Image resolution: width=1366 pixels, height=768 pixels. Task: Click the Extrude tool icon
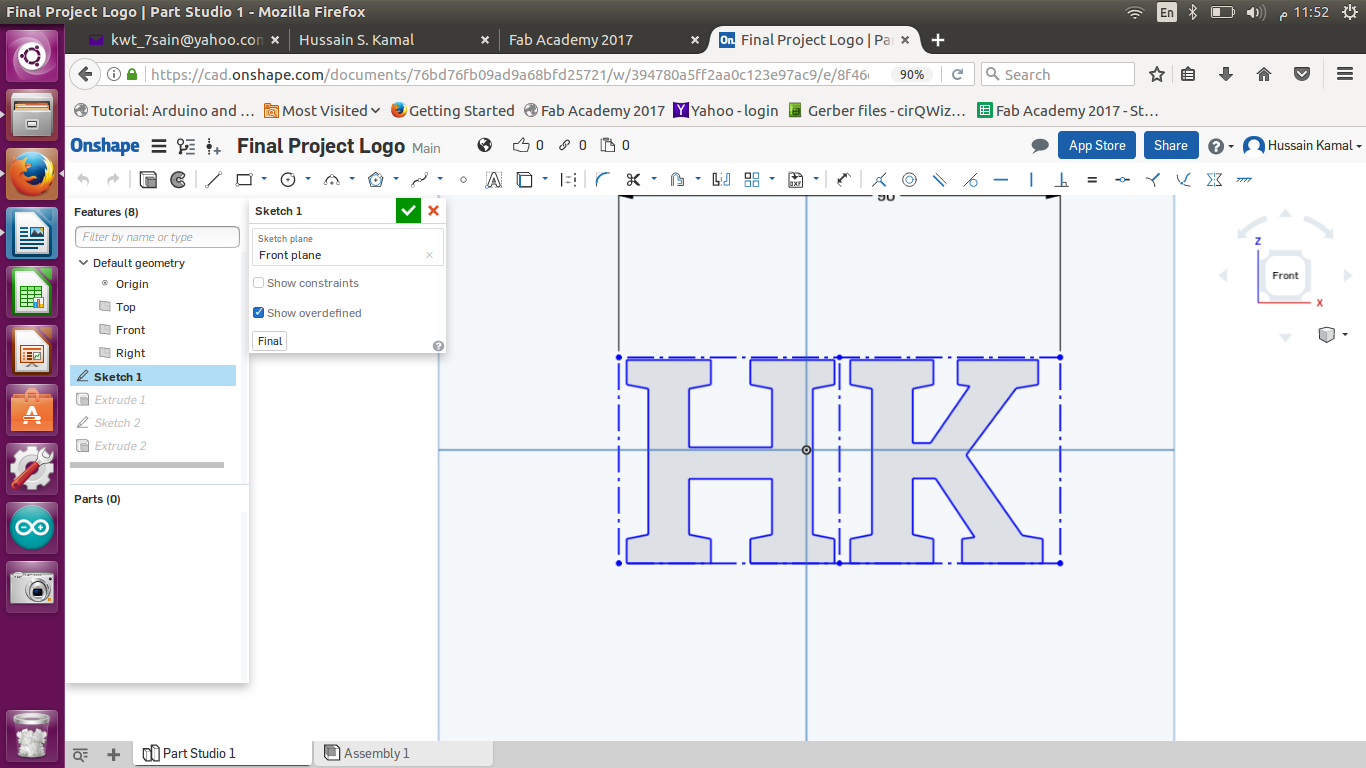pyautogui.click(x=148, y=180)
